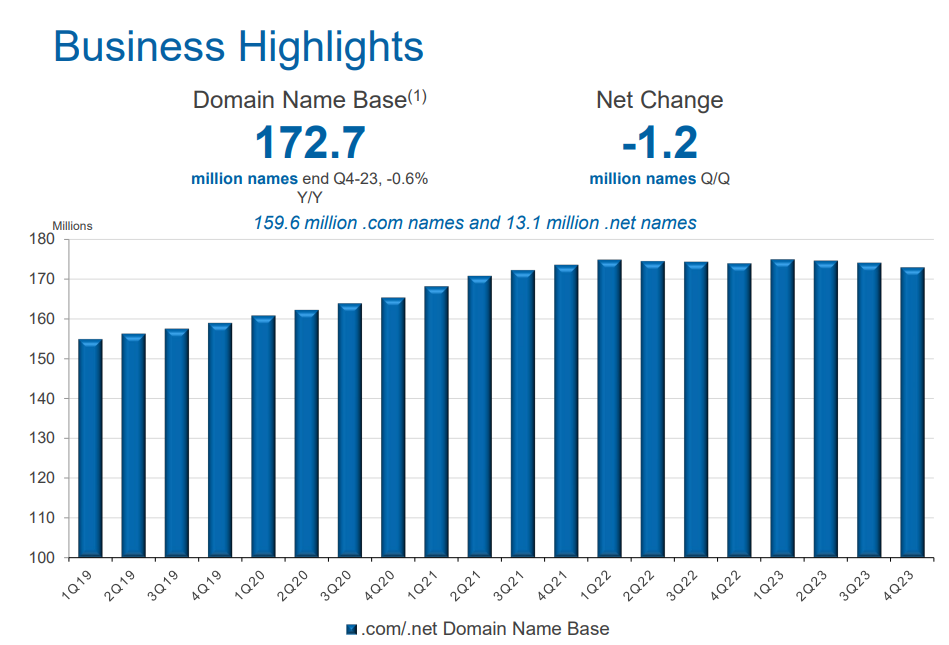949x645 pixels.
Task: Click the 130 y-axis label
Action: [42, 438]
